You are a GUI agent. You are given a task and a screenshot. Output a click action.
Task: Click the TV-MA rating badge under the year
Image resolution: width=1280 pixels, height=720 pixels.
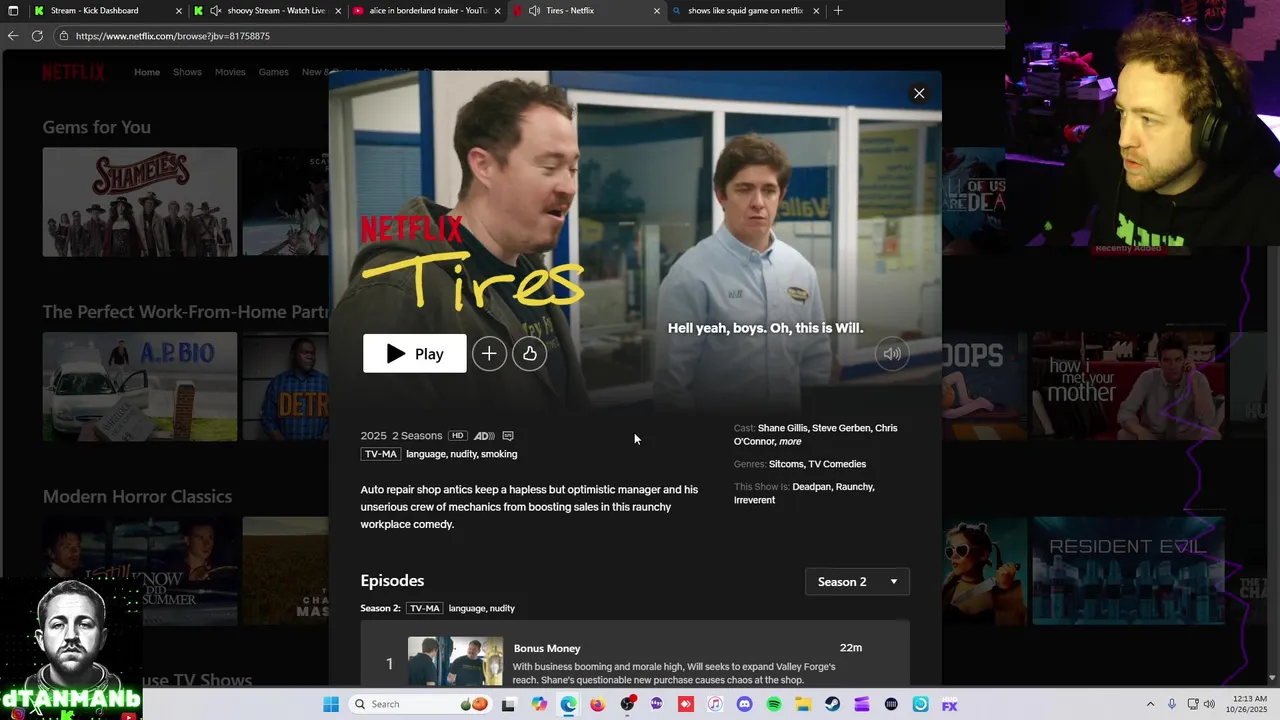pos(380,454)
